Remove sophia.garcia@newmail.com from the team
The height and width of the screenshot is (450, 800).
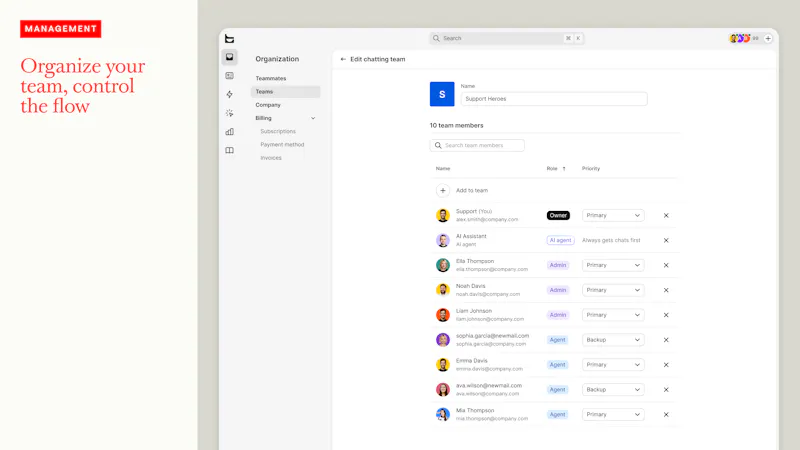click(x=666, y=340)
